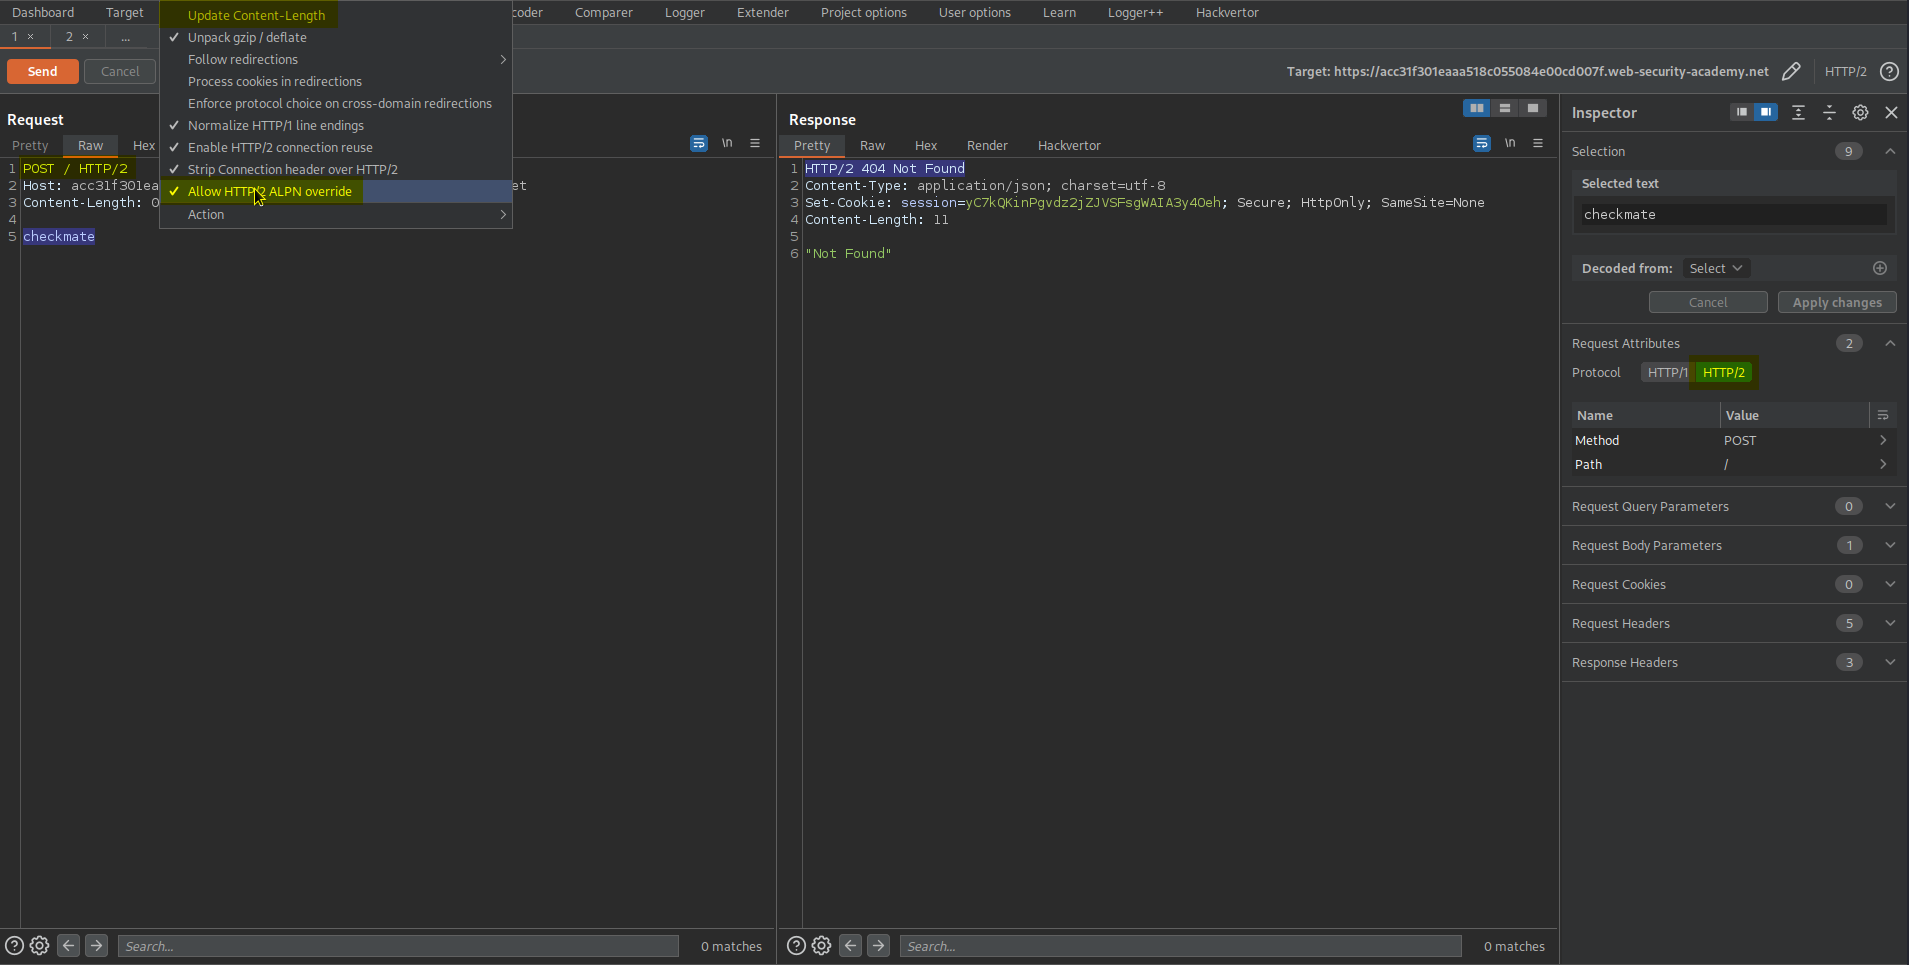Screen dimensions: 1909x965
Task: Click the Send button
Action: pyautogui.click(x=43, y=71)
